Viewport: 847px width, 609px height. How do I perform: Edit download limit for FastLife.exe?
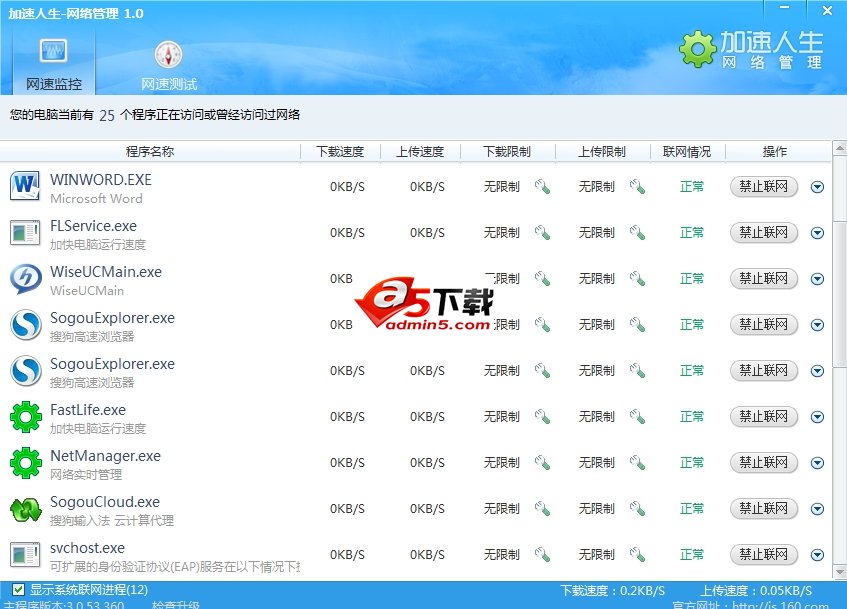pyautogui.click(x=542, y=417)
